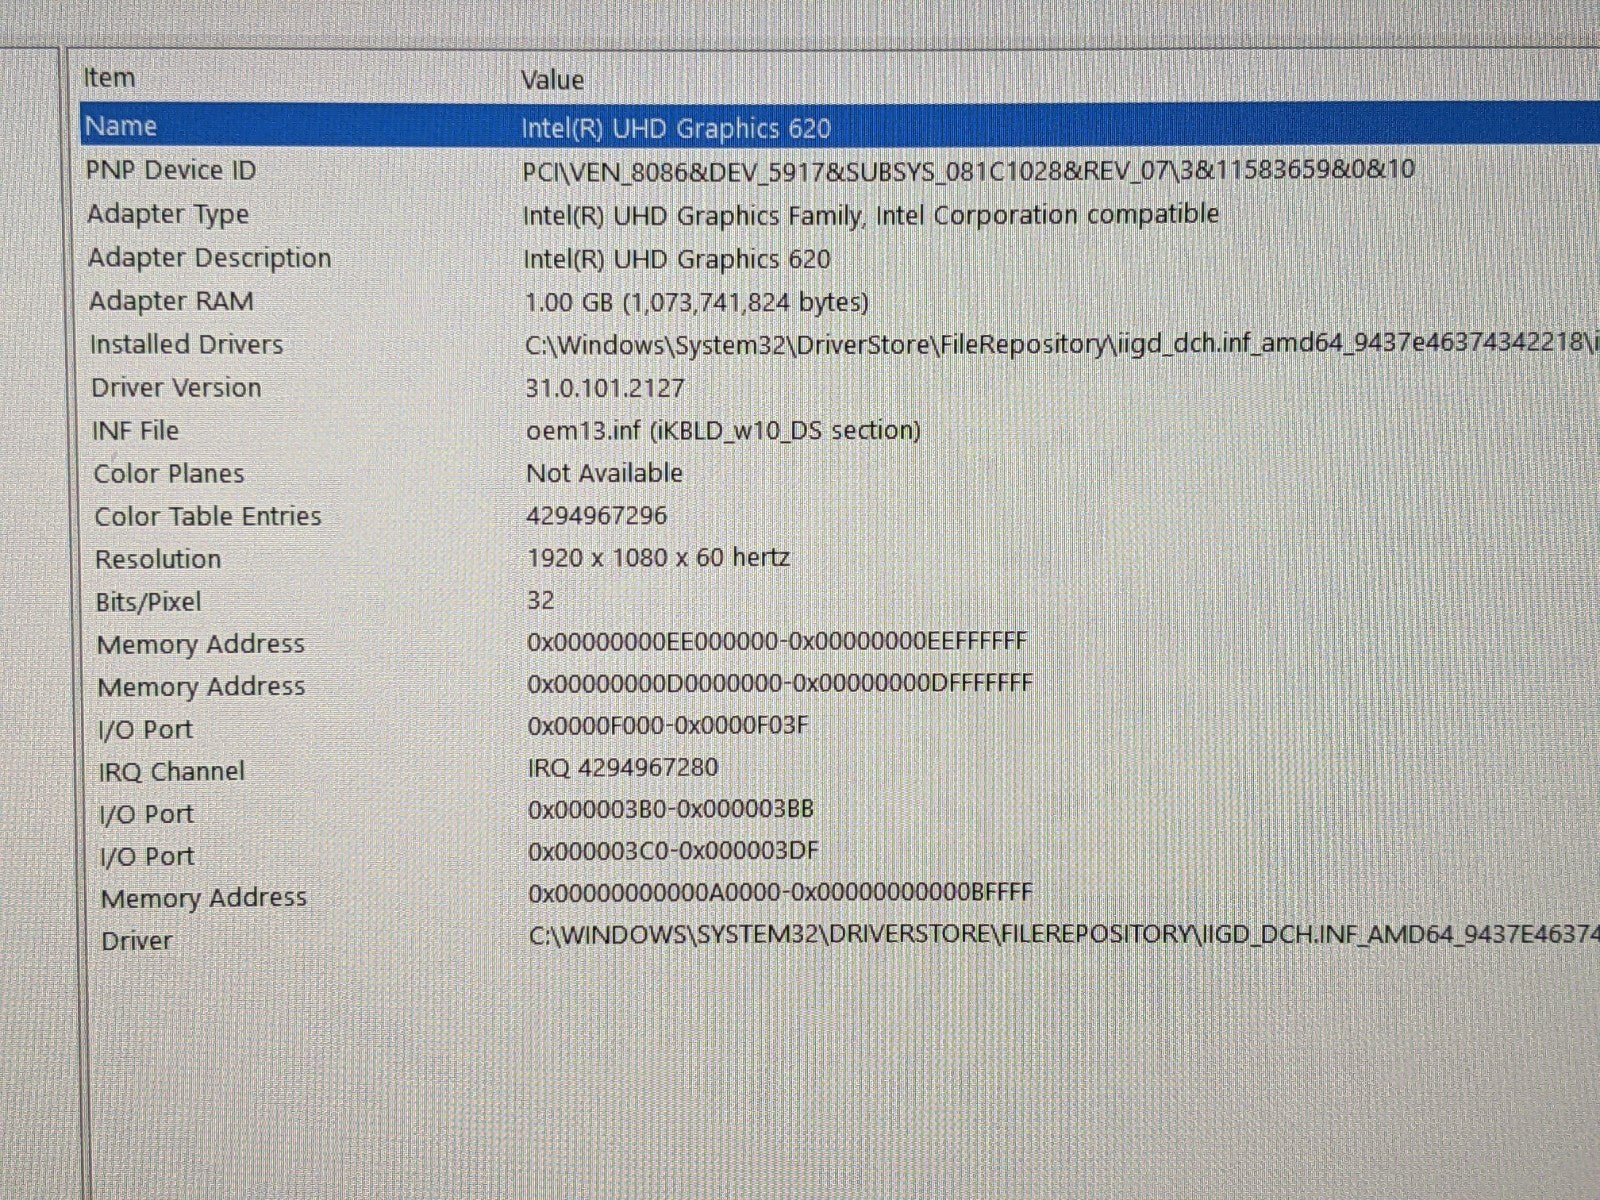Select the PNP Device ID row
The width and height of the screenshot is (1600, 1200).
click(x=171, y=170)
